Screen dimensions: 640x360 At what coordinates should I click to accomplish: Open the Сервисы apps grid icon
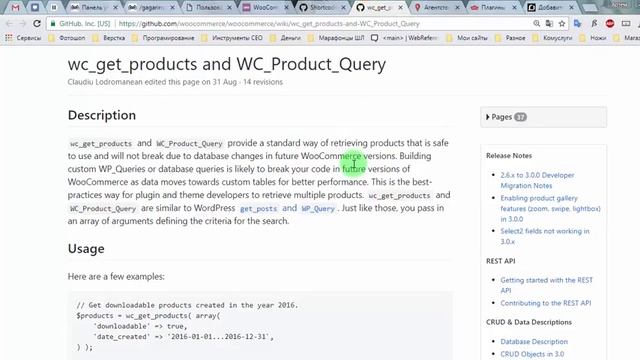coord(9,38)
